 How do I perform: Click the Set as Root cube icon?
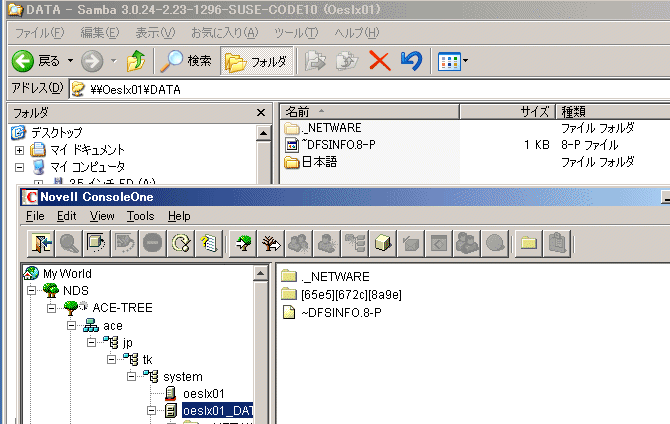97,244
